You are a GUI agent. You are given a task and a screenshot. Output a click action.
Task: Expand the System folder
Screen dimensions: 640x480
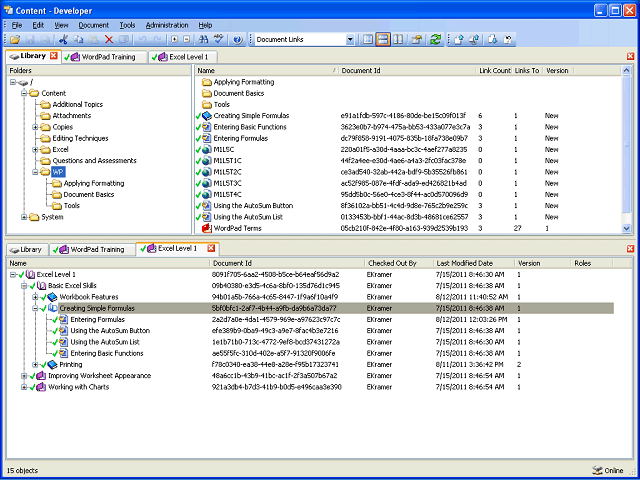tap(24, 217)
